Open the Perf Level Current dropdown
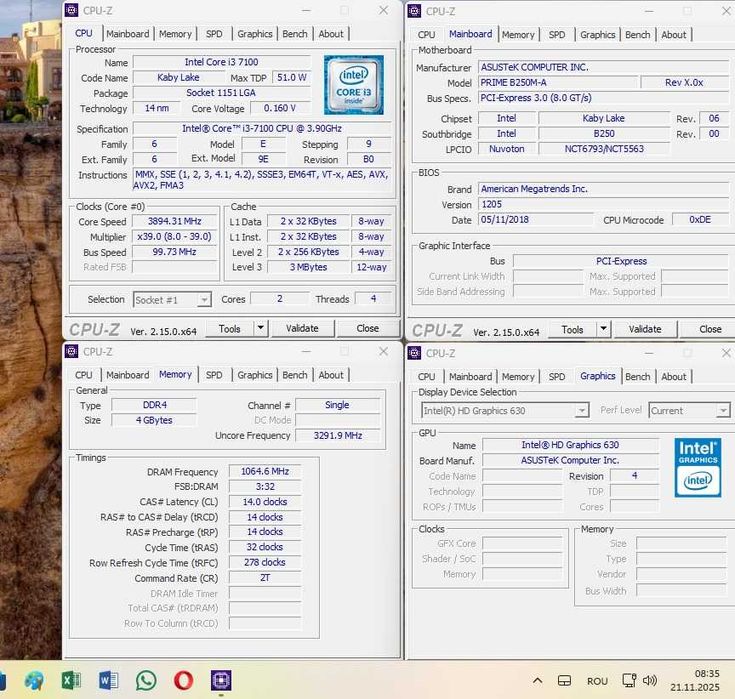735x699 pixels. click(x=690, y=411)
